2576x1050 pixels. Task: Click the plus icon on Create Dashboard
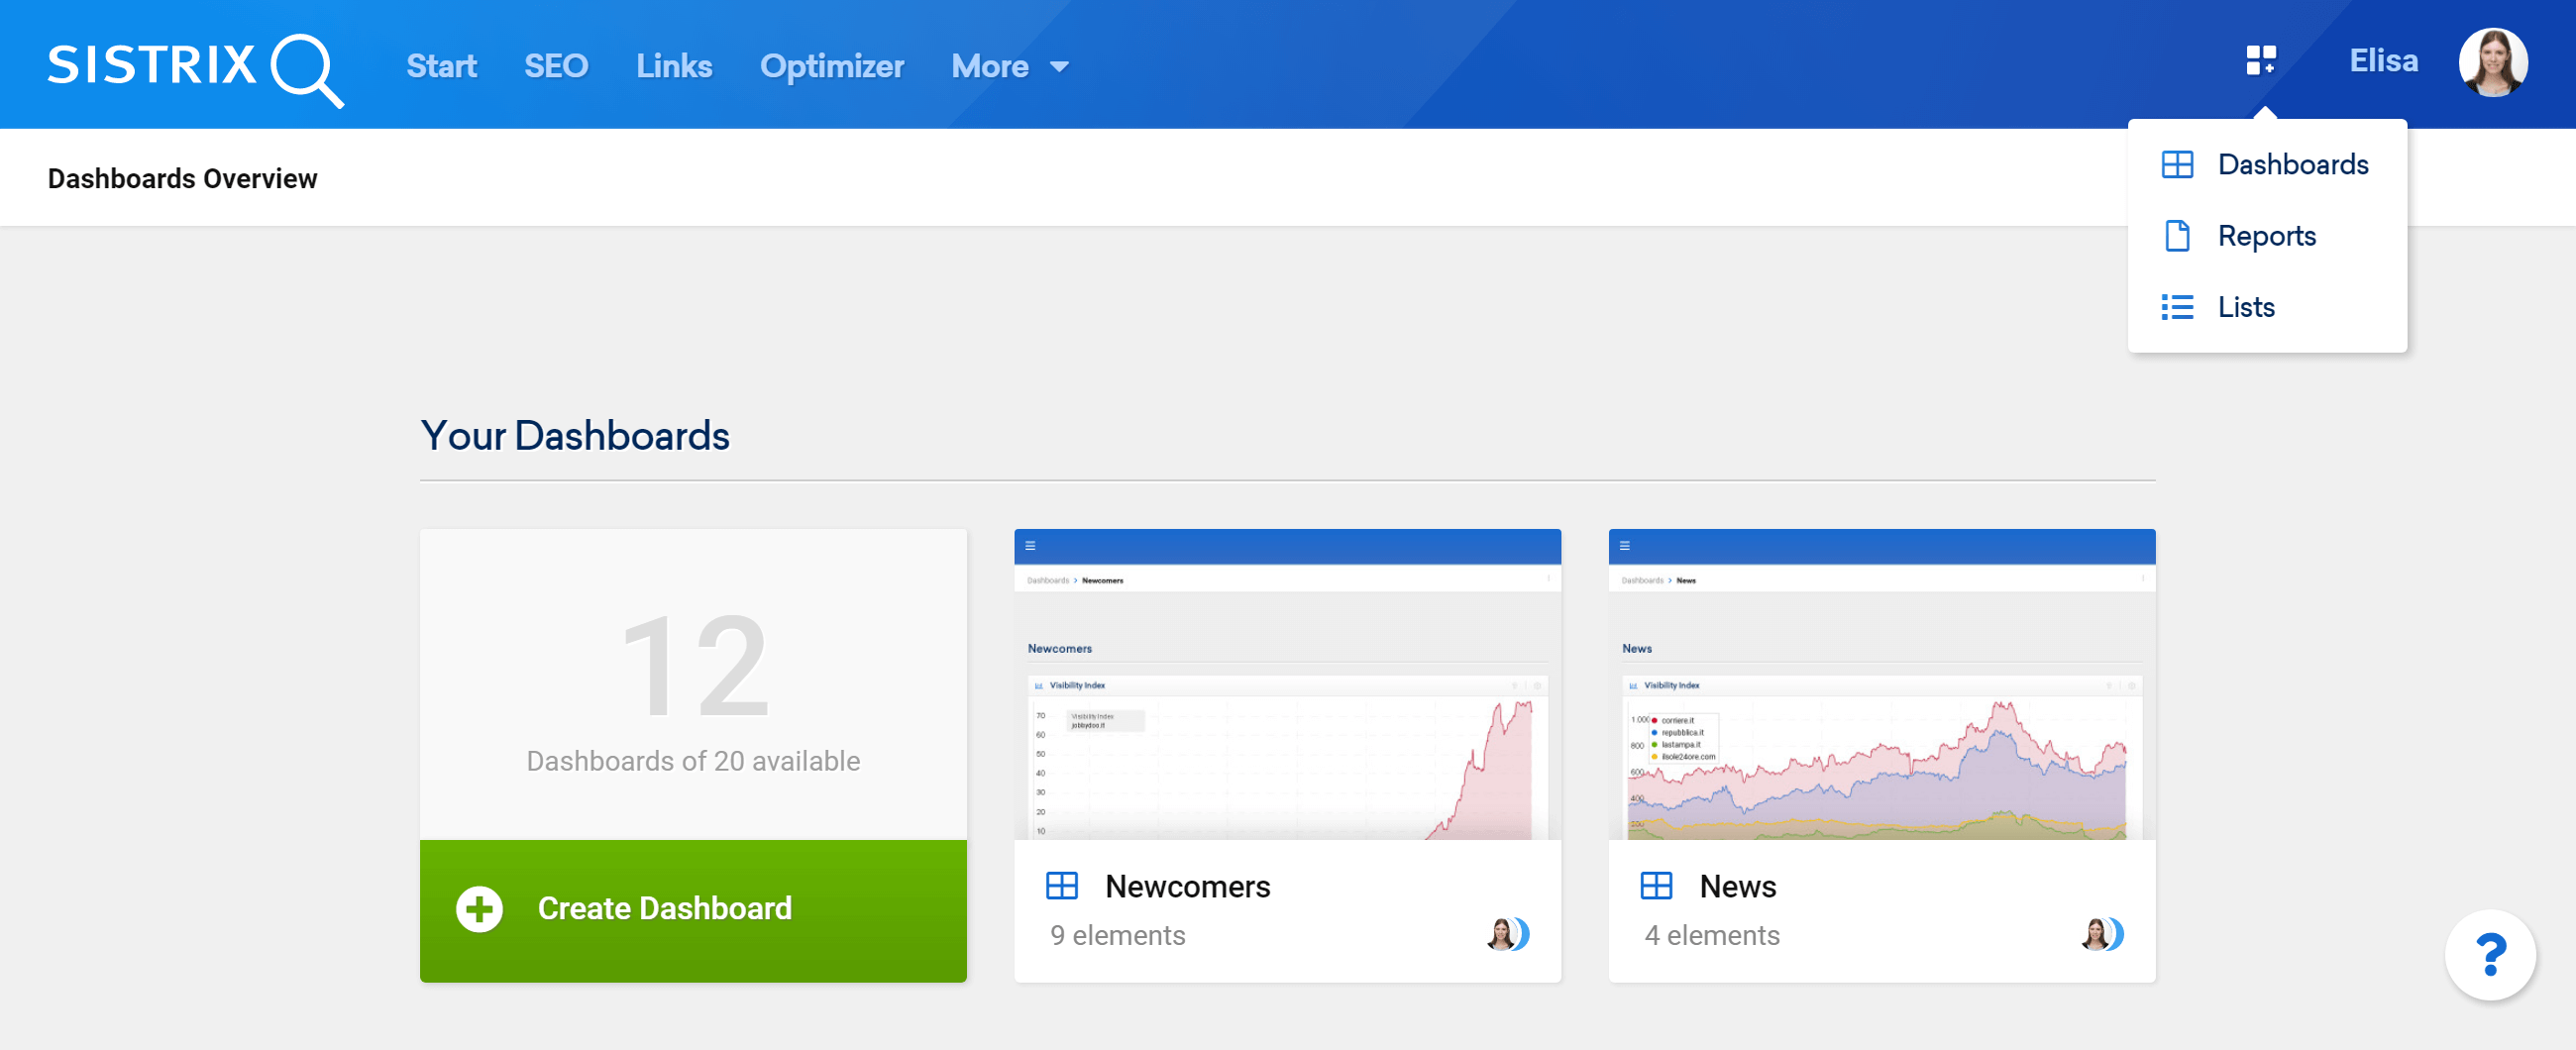pyautogui.click(x=479, y=909)
